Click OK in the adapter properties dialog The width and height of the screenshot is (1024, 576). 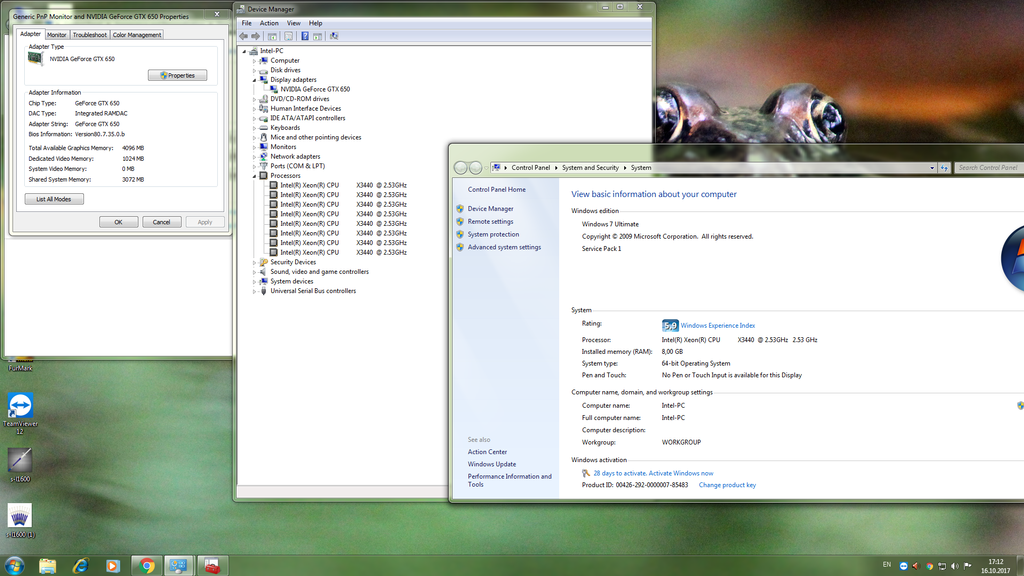pyautogui.click(x=118, y=222)
